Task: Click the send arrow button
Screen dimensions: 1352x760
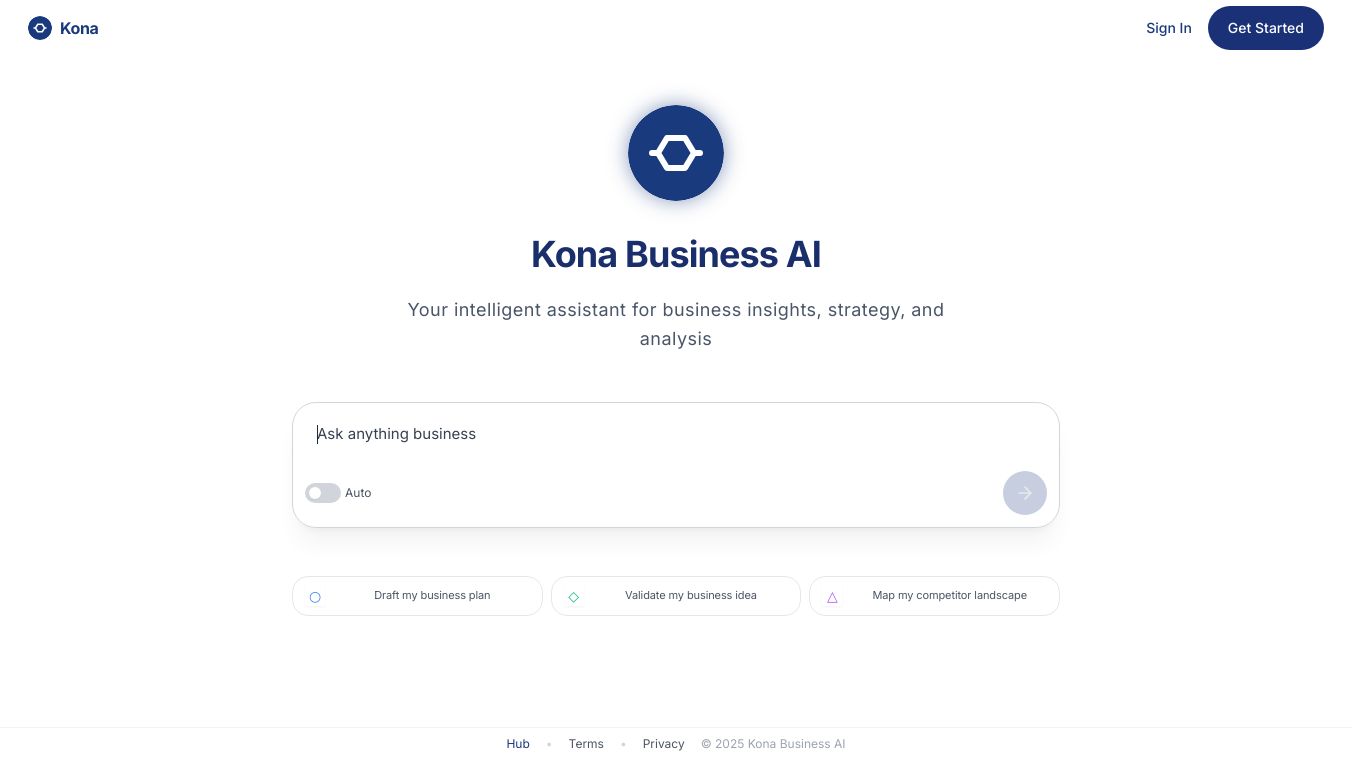Action: [1024, 493]
